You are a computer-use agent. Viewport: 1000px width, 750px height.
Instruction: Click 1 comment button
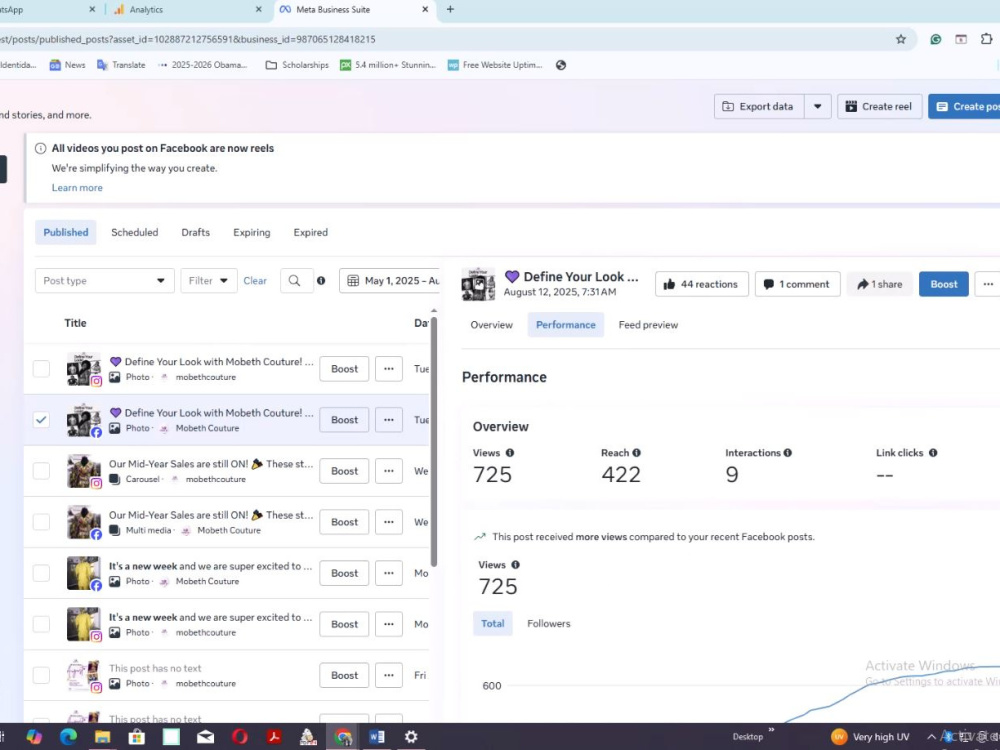798,284
